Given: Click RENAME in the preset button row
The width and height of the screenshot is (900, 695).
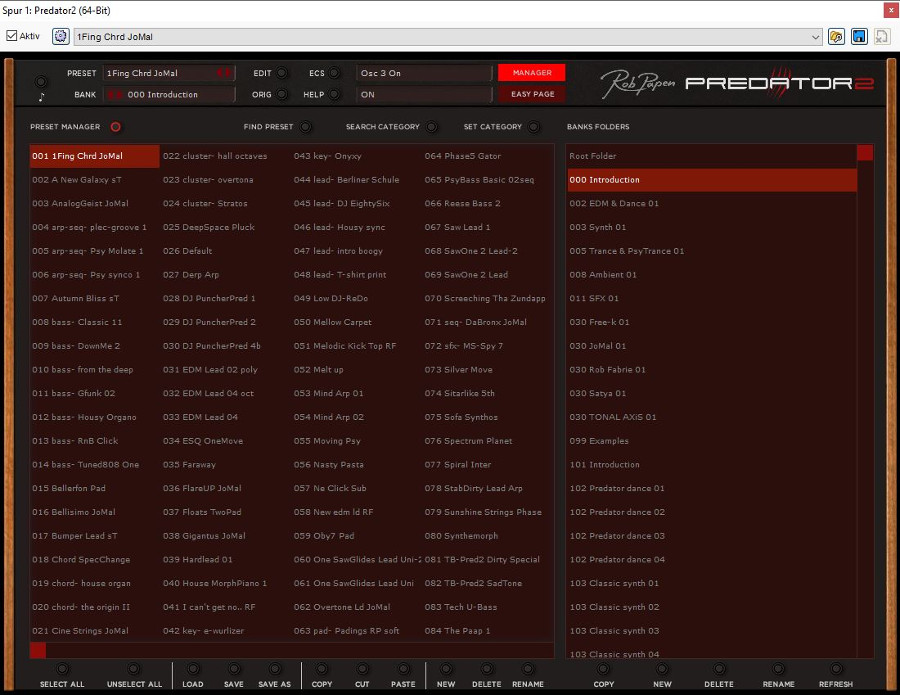Looking at the screenshot, I should pos(527,669).
